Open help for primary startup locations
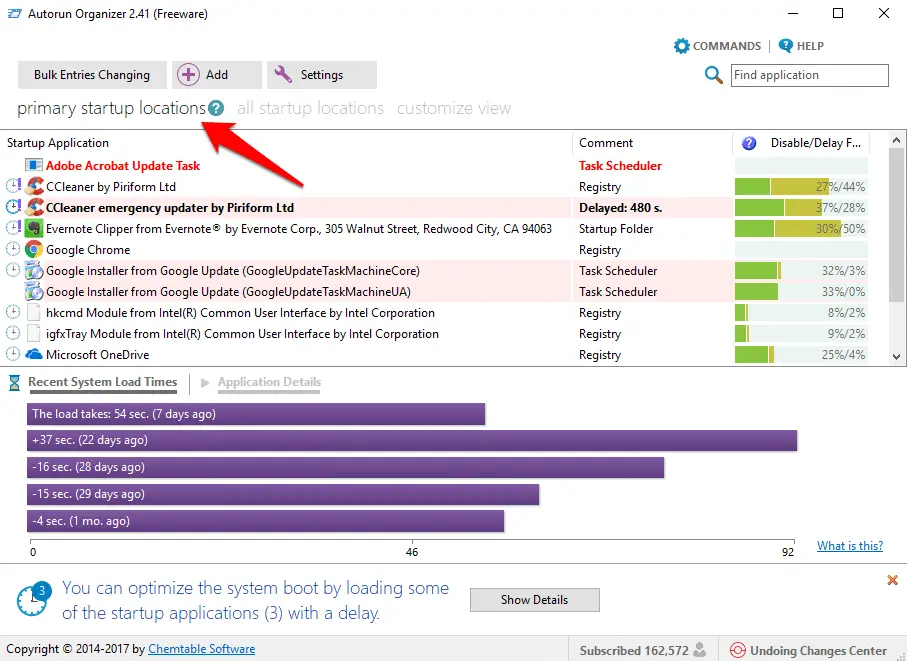 pos(216,108)
